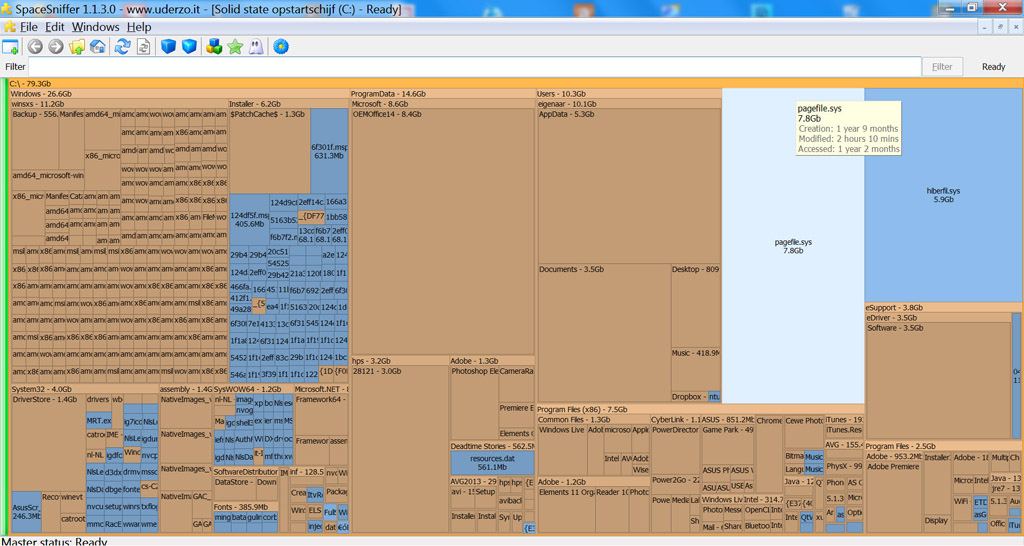Select the ProgramData - 14.6Gb header
Screen dimensions: 1024x546
442,94
